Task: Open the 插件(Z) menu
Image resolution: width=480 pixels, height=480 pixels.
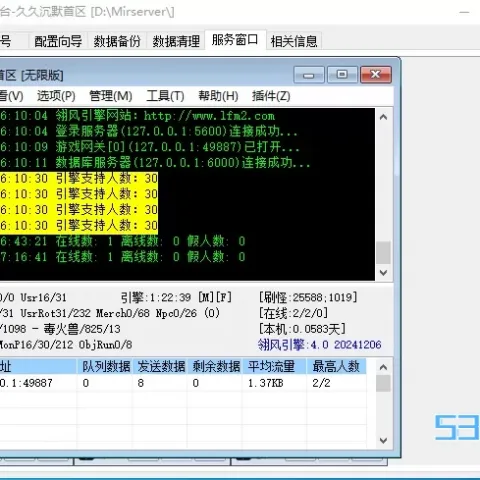Action: [271, 96]
